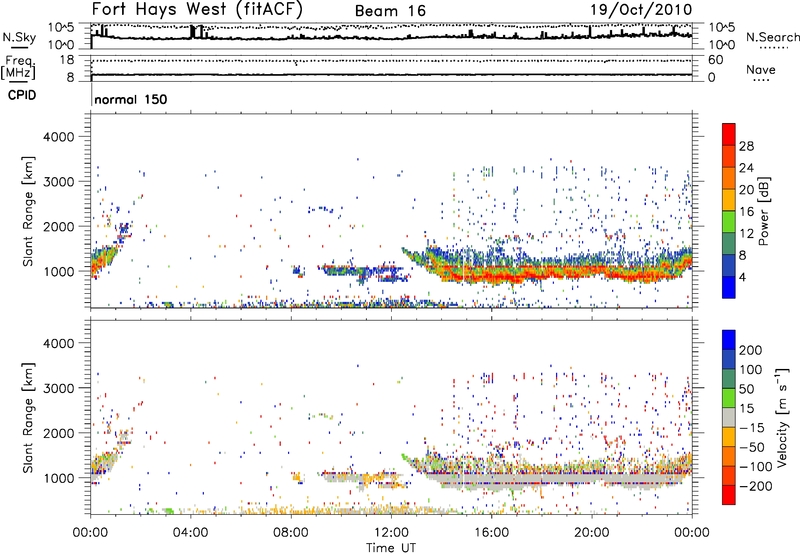The width and height of the screenshot is (800, 554).
Task: Click the 'CPID' label
Action: pyautogui.click(x=22, y=95)
